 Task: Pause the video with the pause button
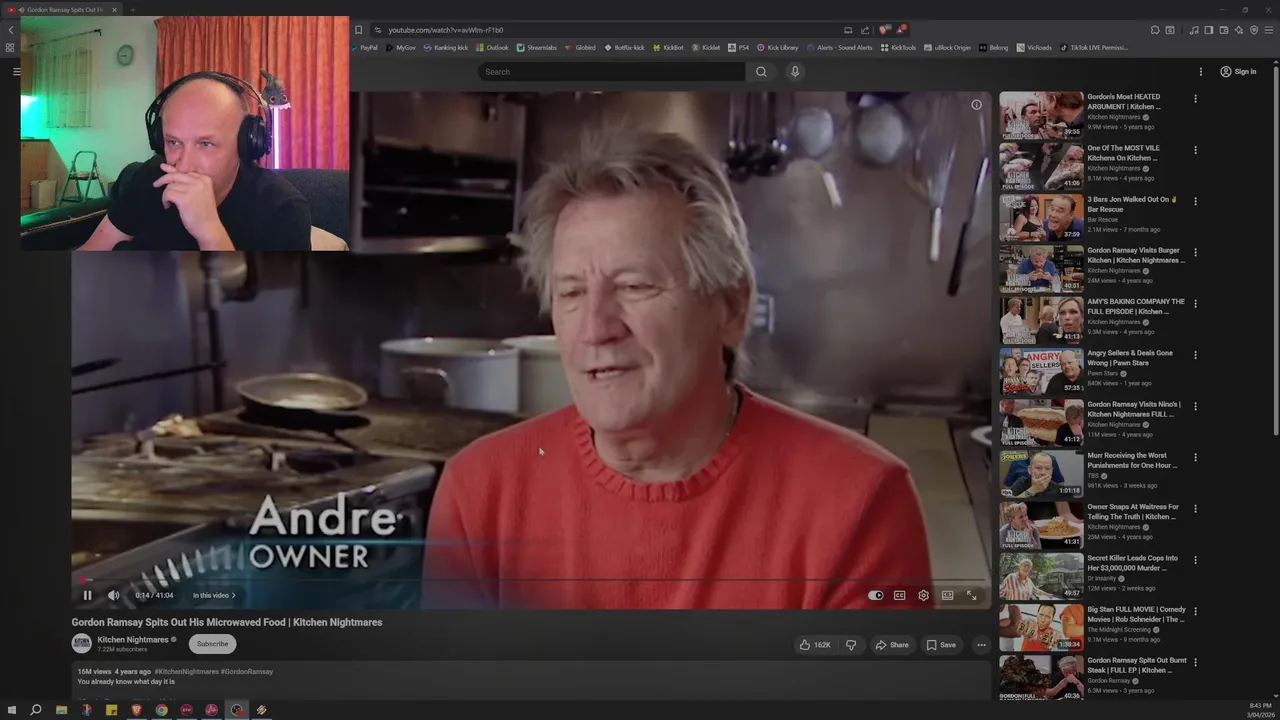[x=87, y=595]
